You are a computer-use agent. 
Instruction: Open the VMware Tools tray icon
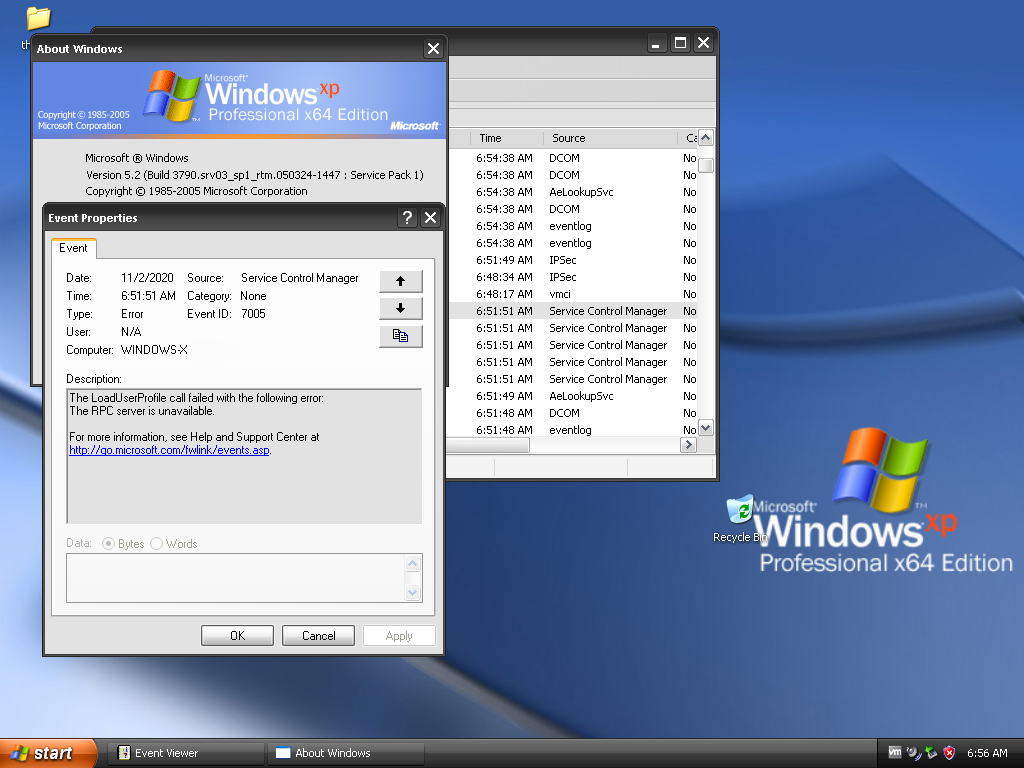[x=895, y=752]
